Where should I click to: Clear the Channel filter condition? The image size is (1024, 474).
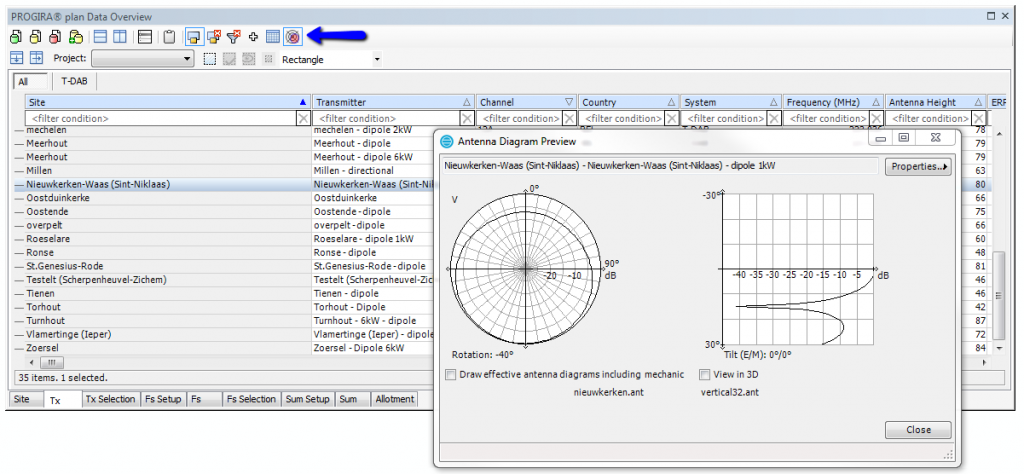[x=569, y=118]
